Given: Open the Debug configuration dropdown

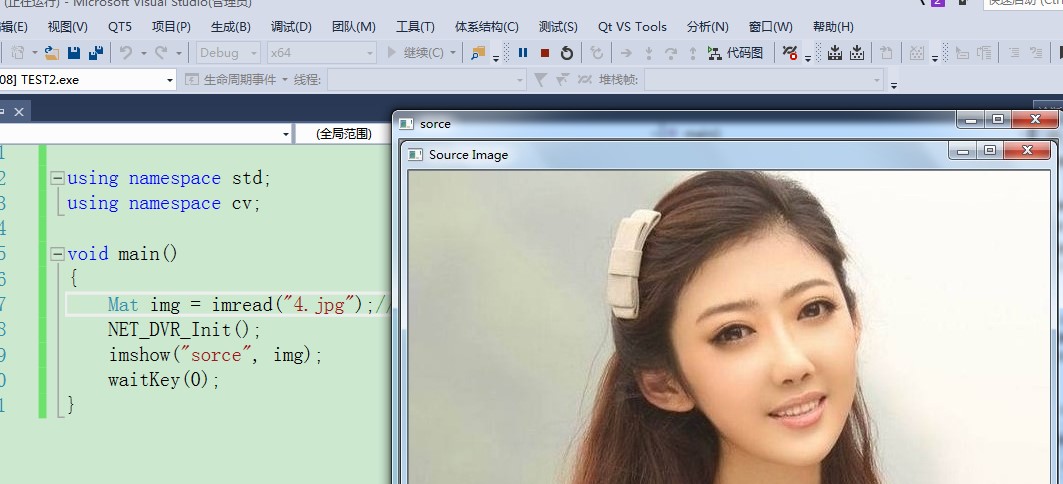Looking at the screenshot, I should tap(228, 53).
